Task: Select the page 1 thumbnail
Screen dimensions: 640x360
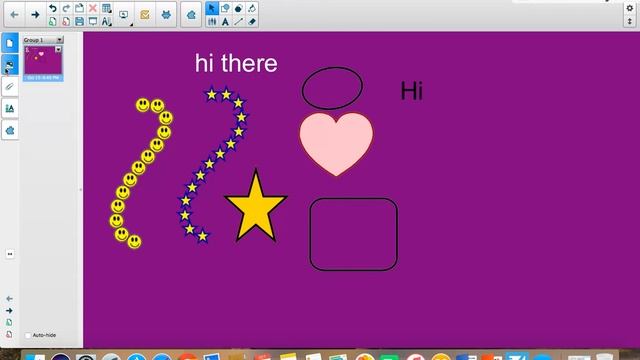Action: click(43, 63)
